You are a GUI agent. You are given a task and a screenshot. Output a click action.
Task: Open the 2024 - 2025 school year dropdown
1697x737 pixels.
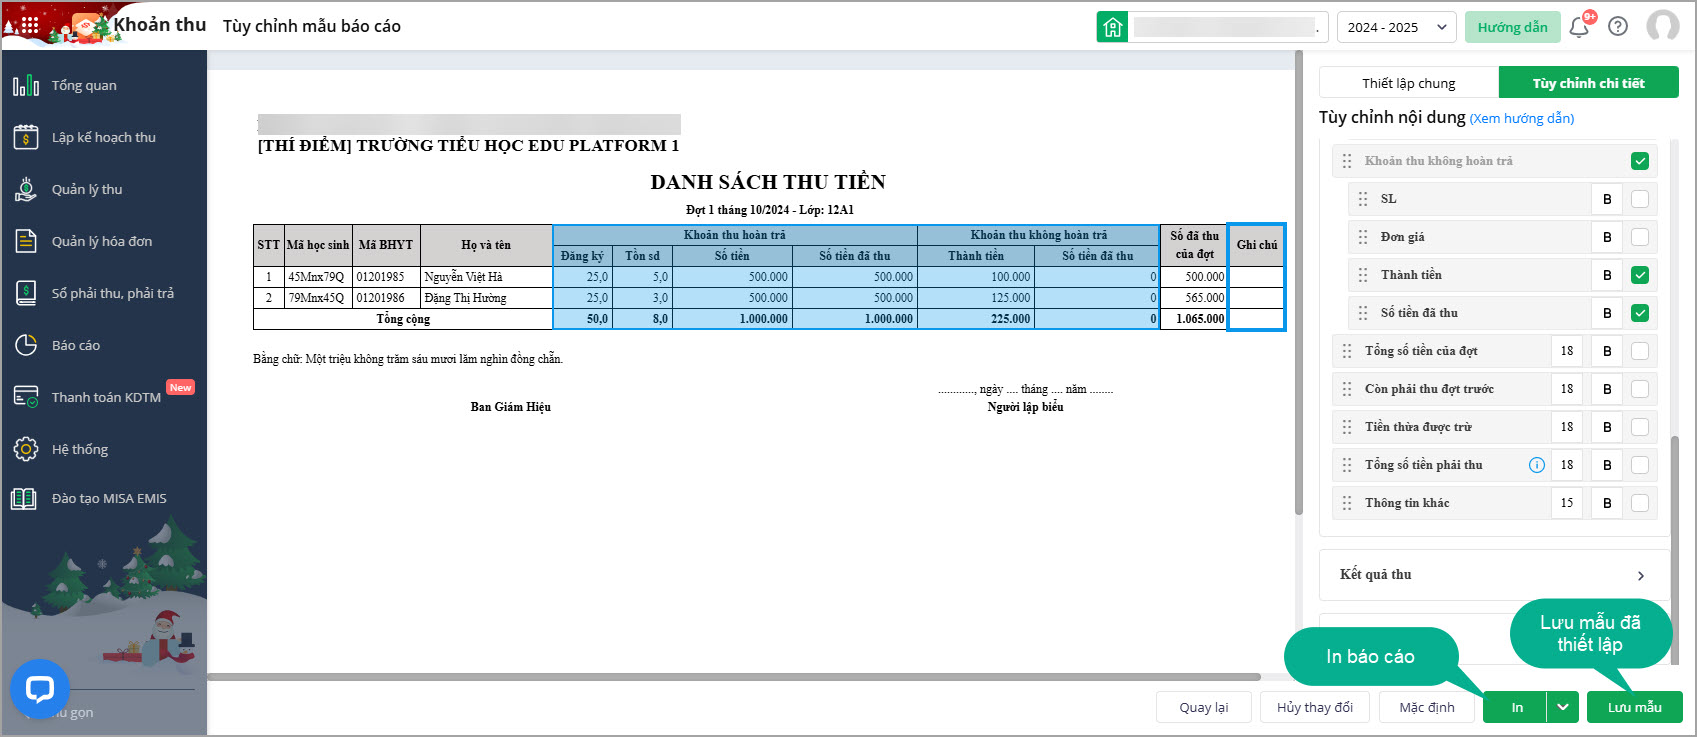(x=1396, y=27)
